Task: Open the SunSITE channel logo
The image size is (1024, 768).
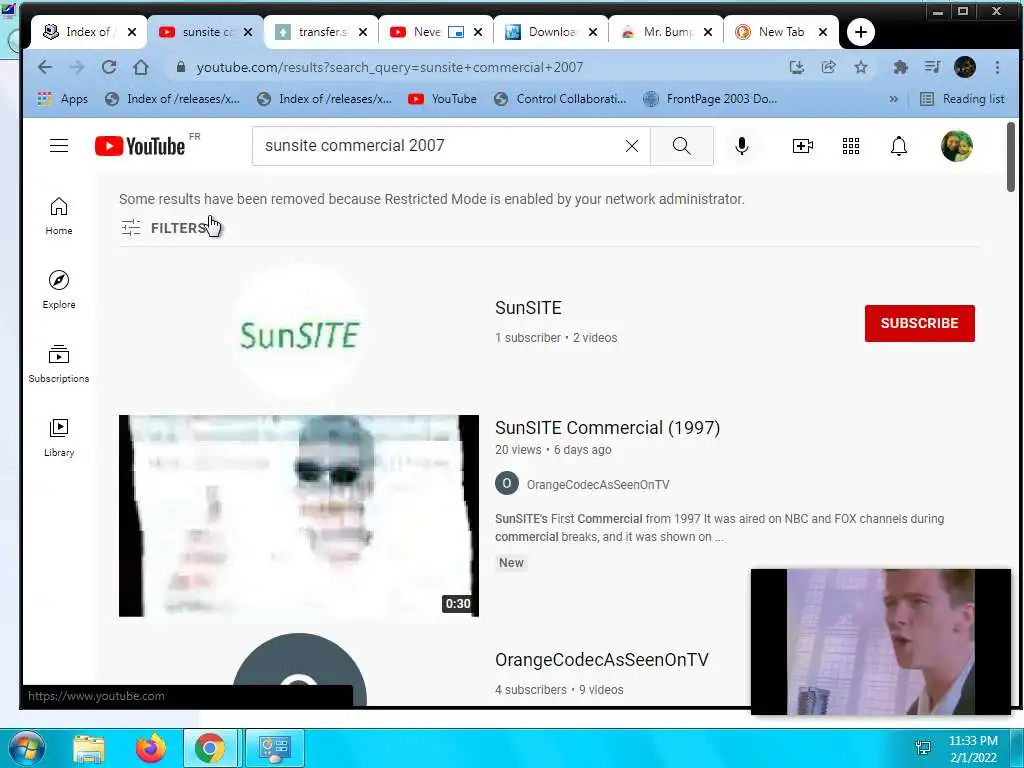Action: (299, 331)
